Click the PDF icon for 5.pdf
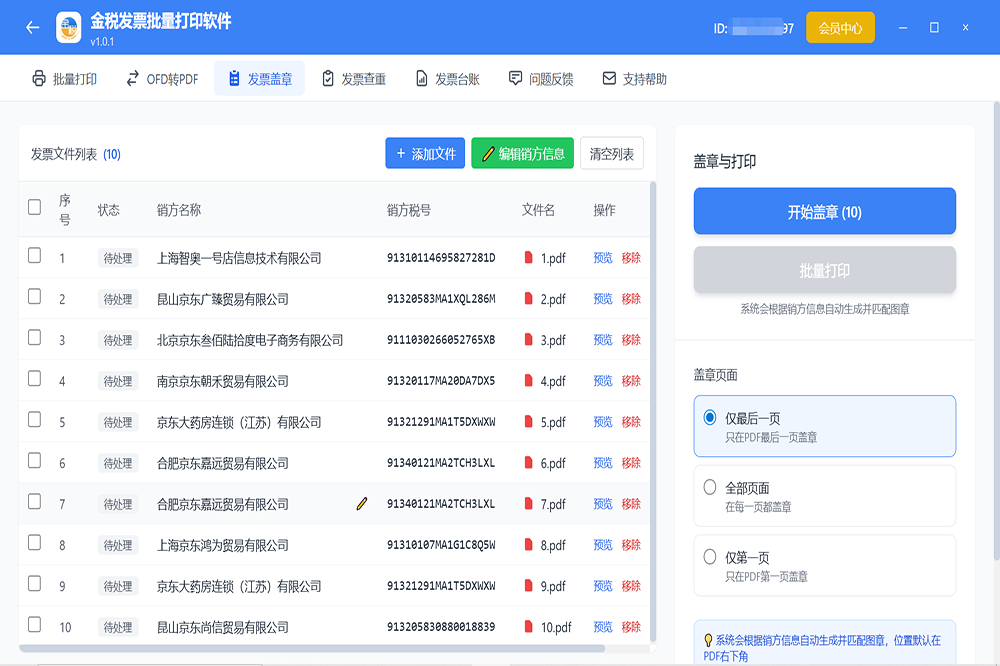 coord(529,422)
